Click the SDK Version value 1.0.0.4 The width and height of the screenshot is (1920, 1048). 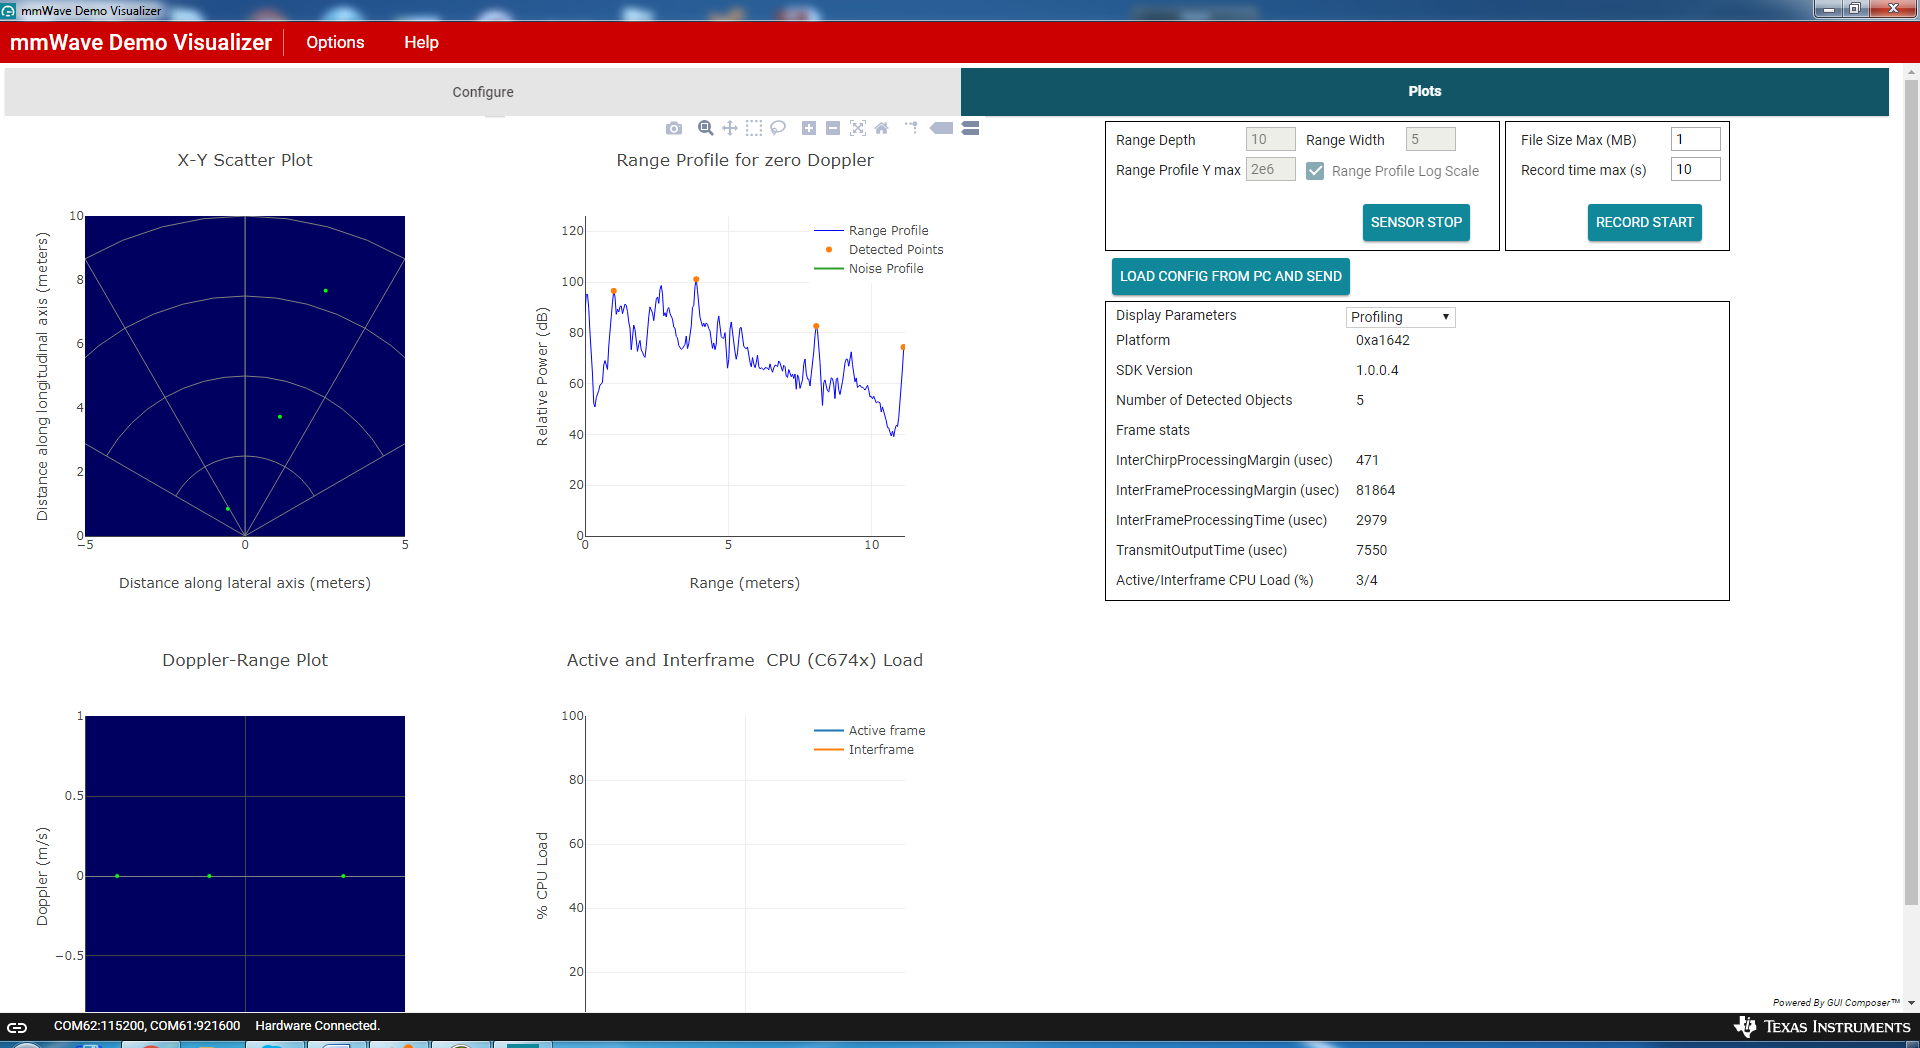pos(1377,370)
